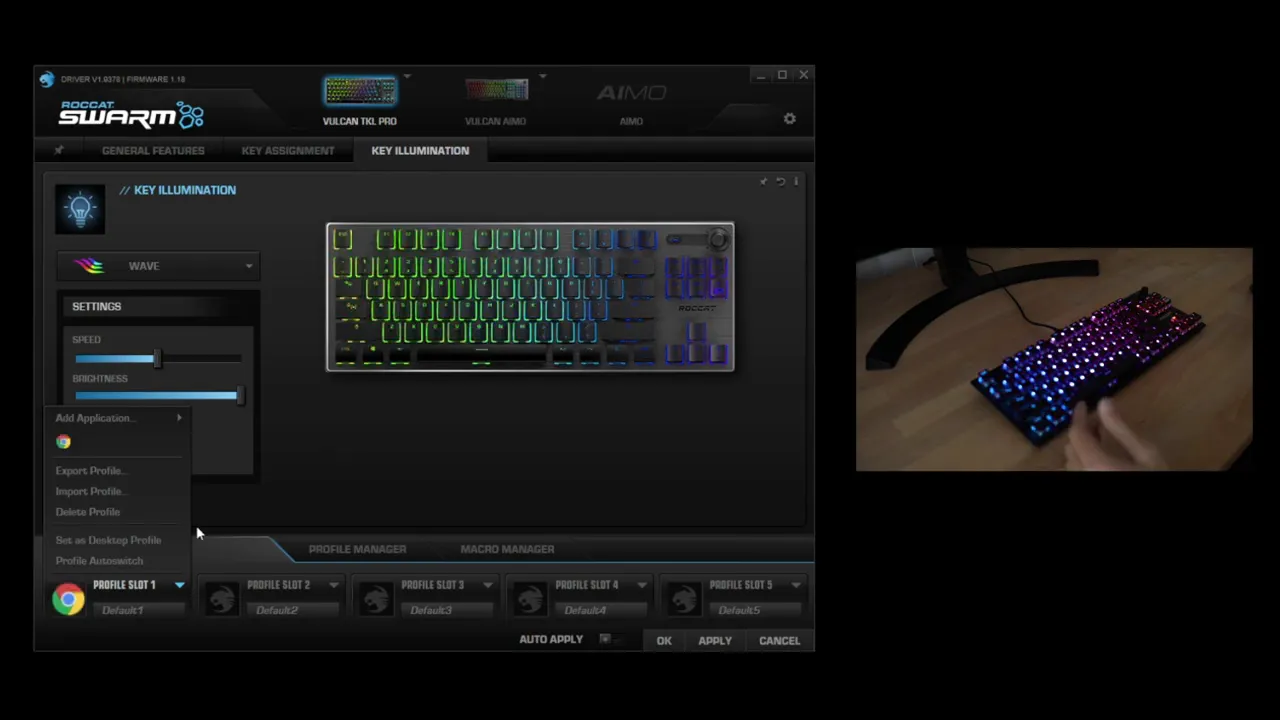Image resolution: width=1280 pixels, height=720 pixels.
Task: Open the AIMO logo tab
Action: tap(631, 93)
